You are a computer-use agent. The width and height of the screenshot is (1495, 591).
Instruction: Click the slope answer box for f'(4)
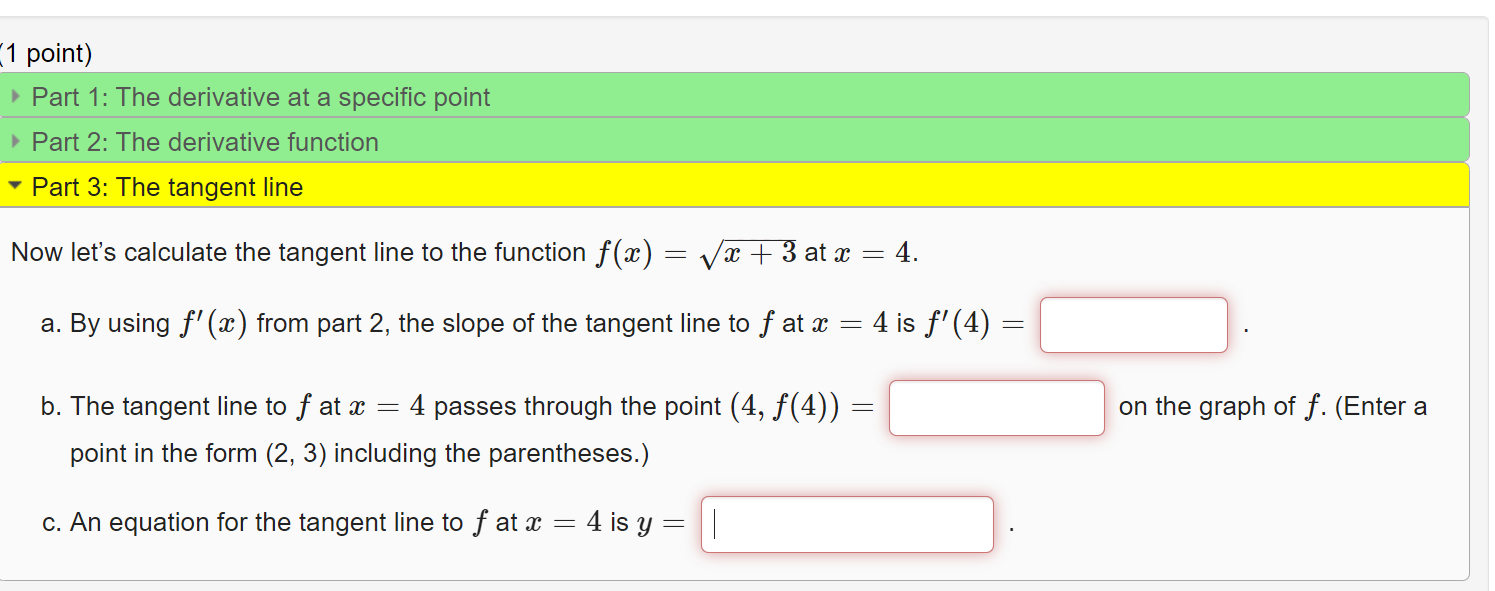pos(1133,324)
